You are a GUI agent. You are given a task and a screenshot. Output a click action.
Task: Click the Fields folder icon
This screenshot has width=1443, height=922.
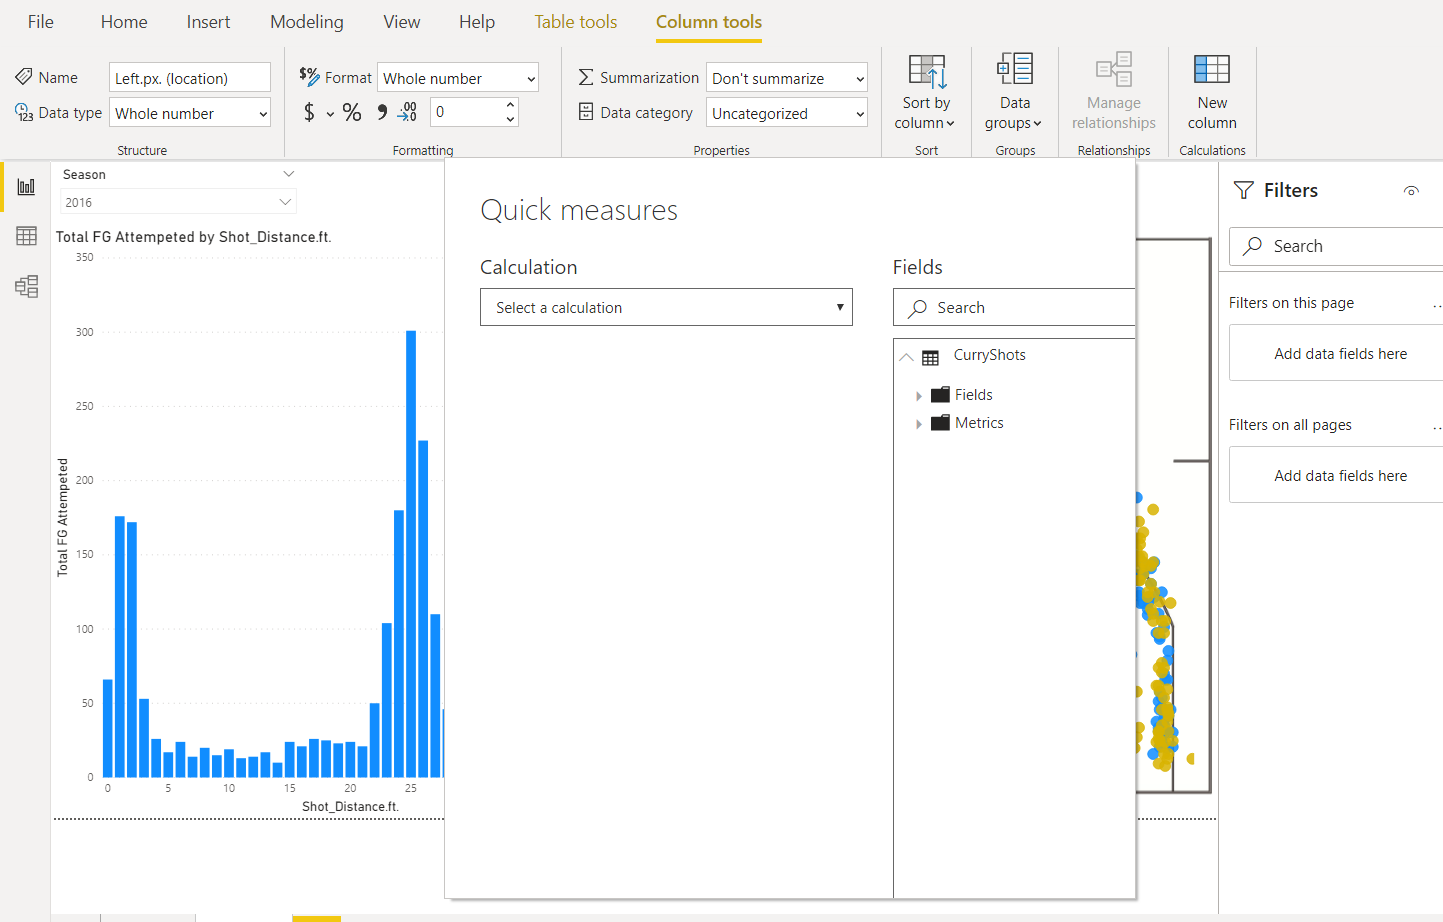940,394
